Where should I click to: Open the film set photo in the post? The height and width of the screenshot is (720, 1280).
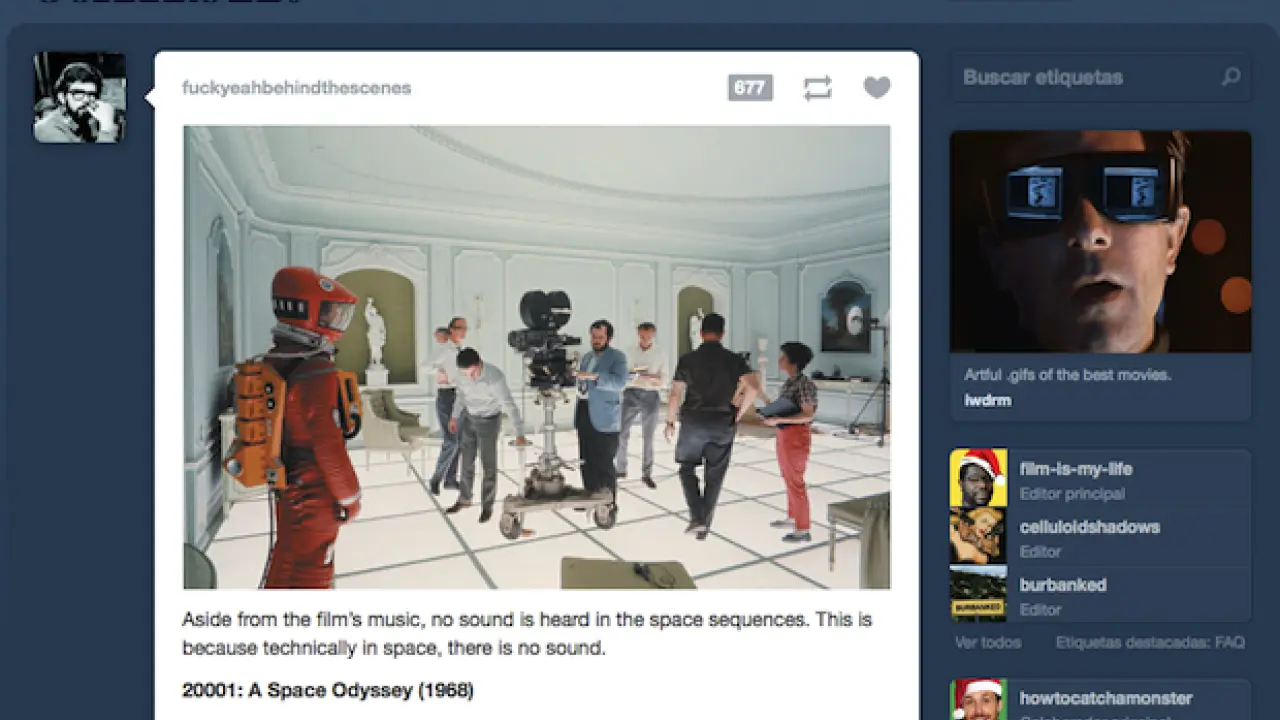tap(536, 357)
